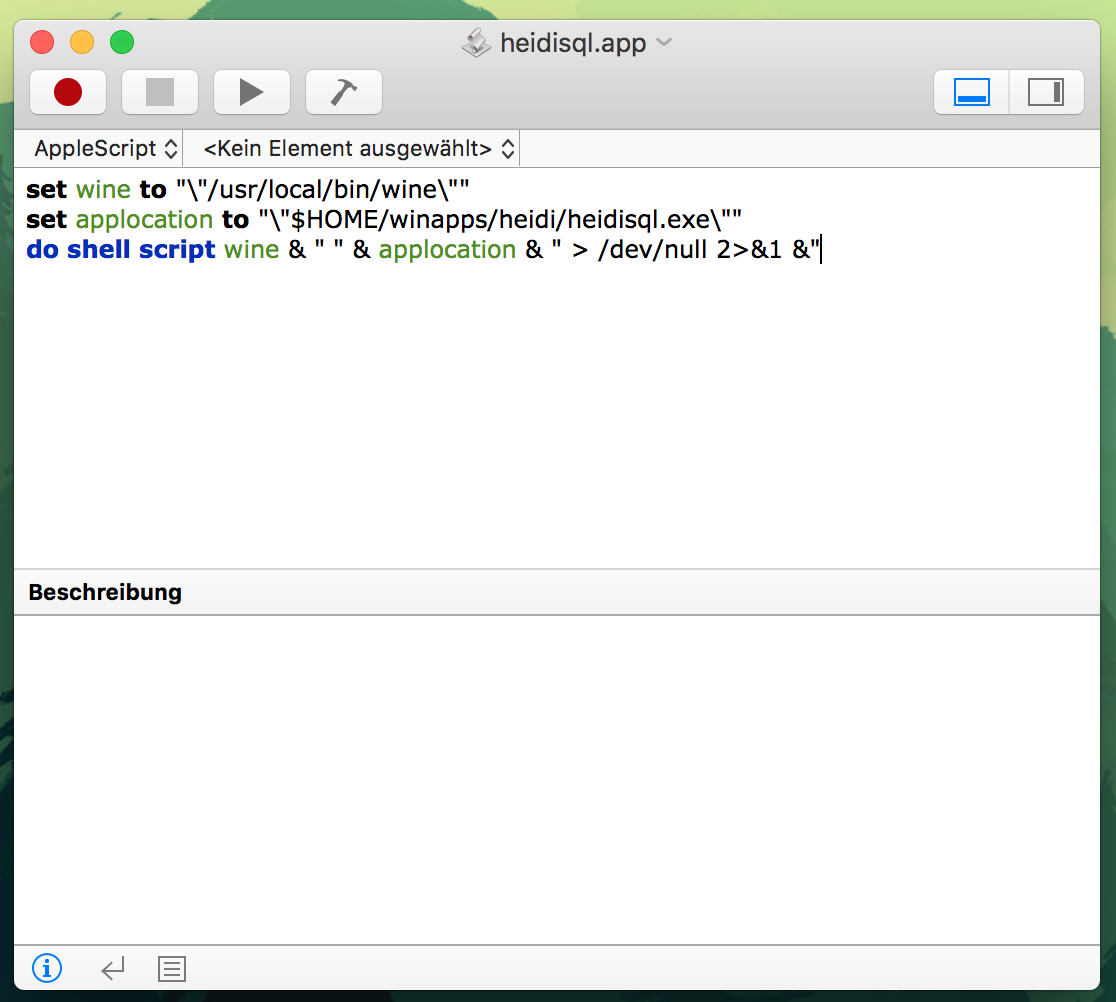
Task: Toggle the bottom accessory pane view
Action: coord(970,91)
